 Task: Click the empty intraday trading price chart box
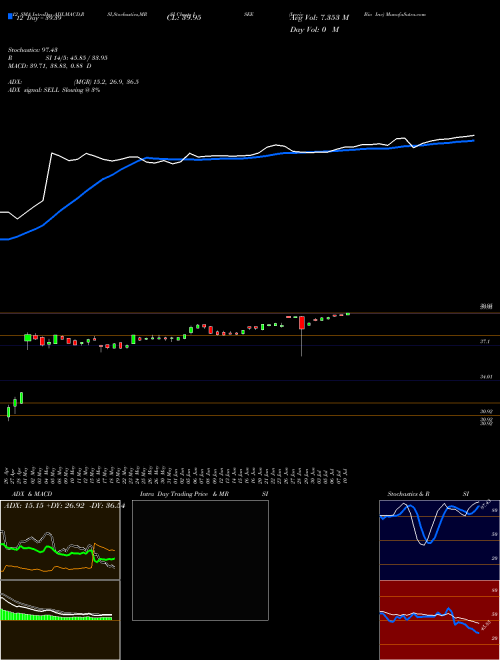click(200, 560)
